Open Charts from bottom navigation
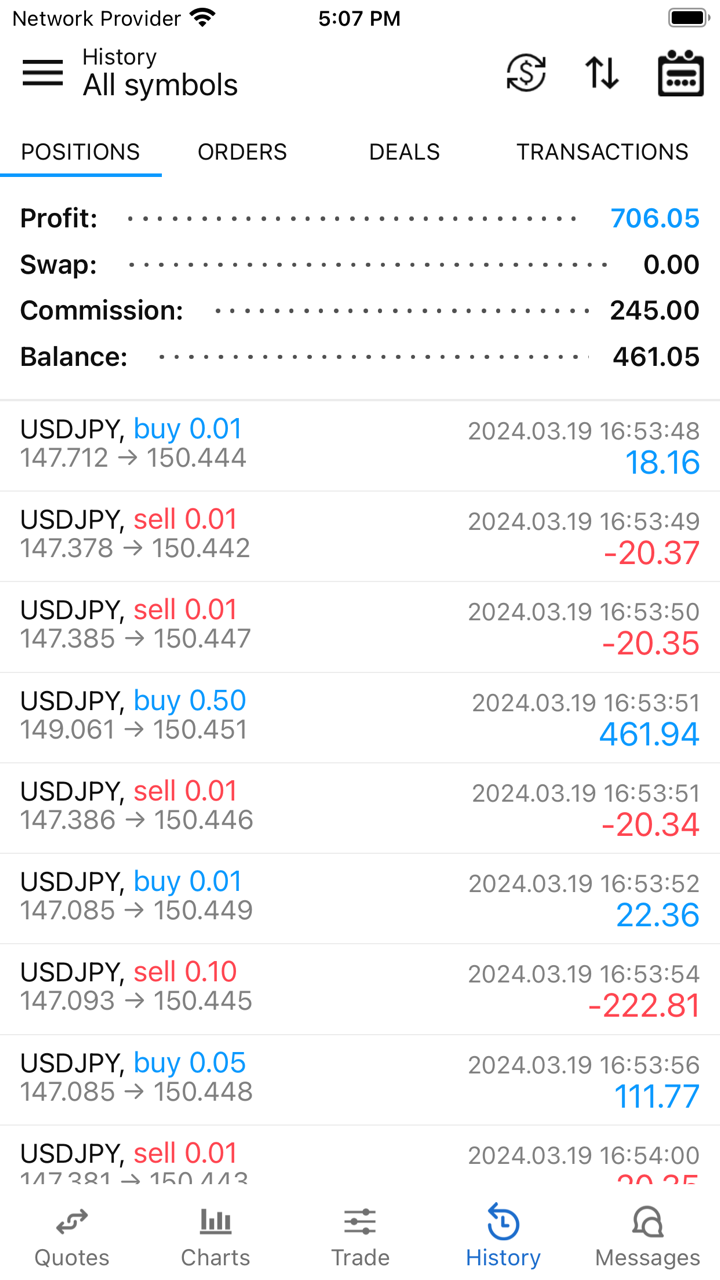 coord(216,1236)
